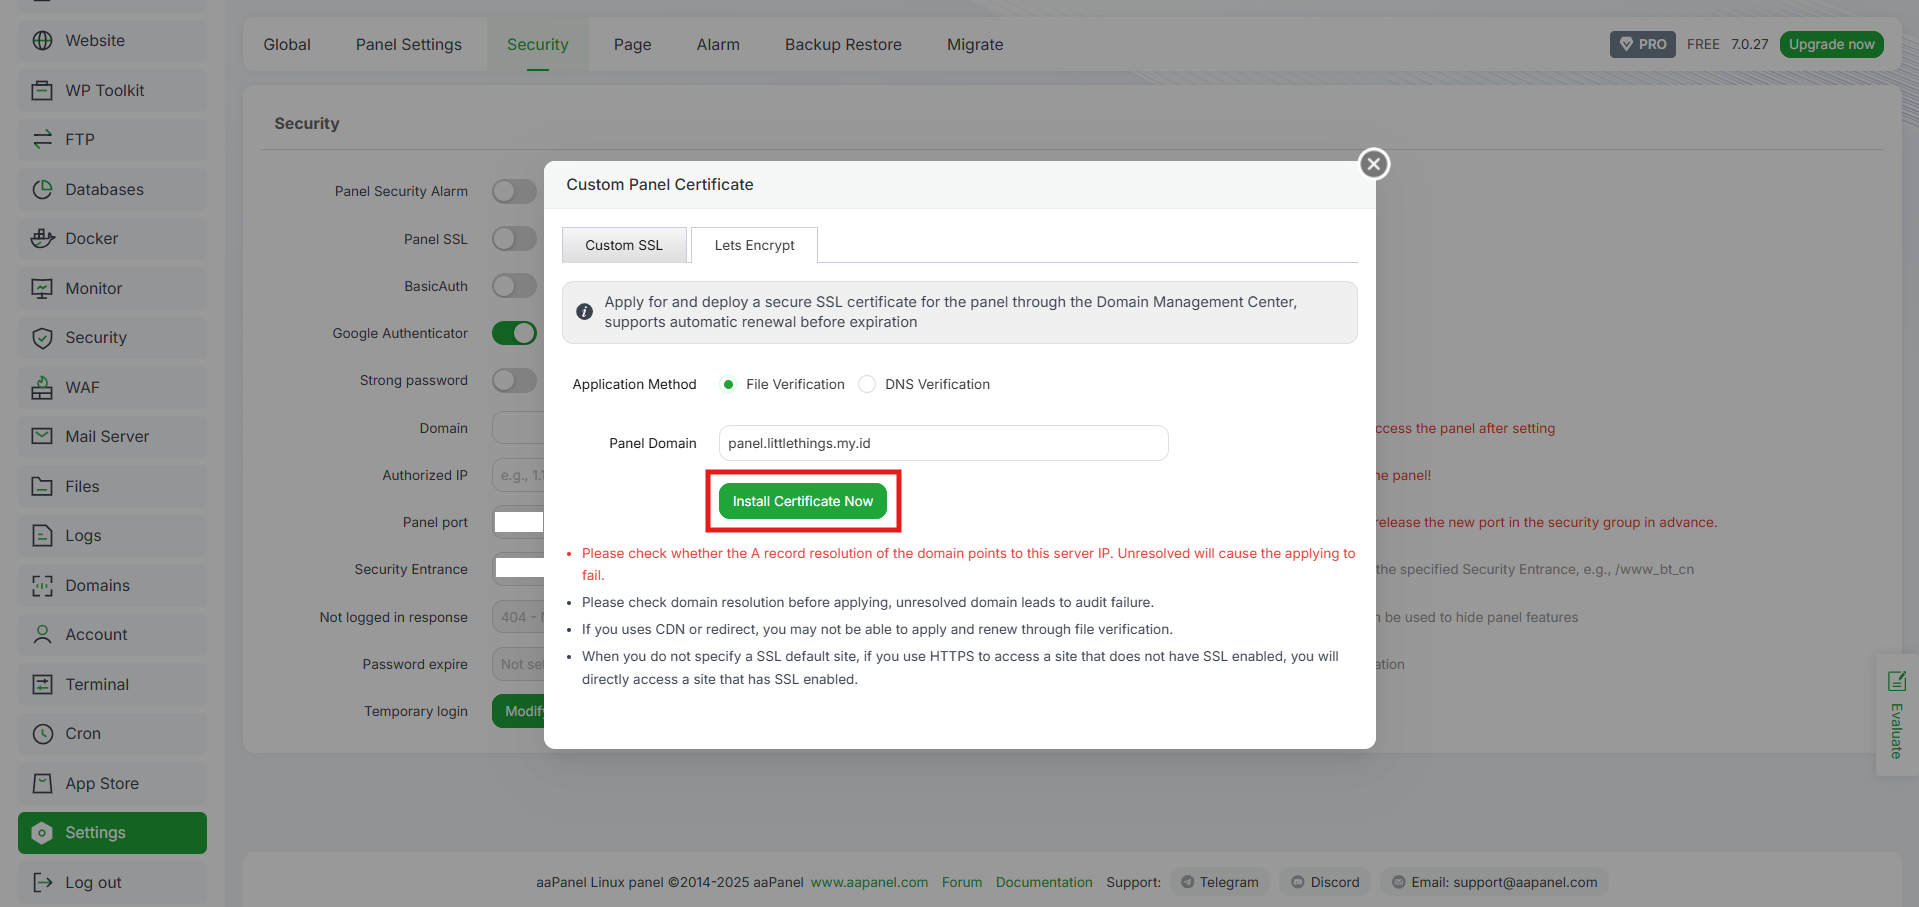Open WAF sidebar firewall icon
Screen dimensions: 1919x907
pos(42,387)
